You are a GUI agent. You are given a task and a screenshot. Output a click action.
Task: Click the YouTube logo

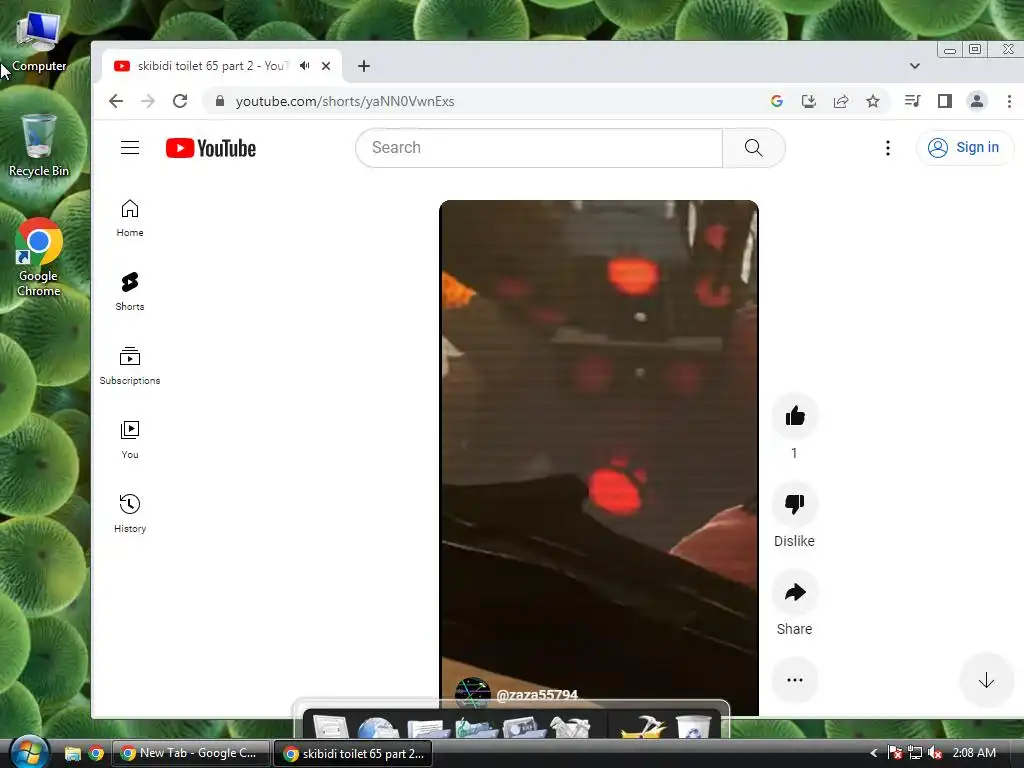point(210,148)
